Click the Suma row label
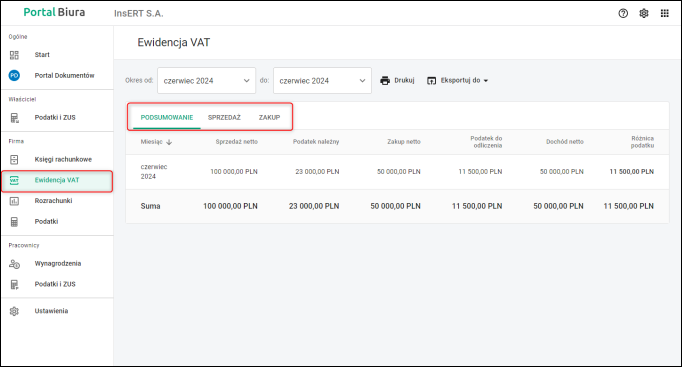This screenshot has width=682, height=367. (x=150, y=206)
